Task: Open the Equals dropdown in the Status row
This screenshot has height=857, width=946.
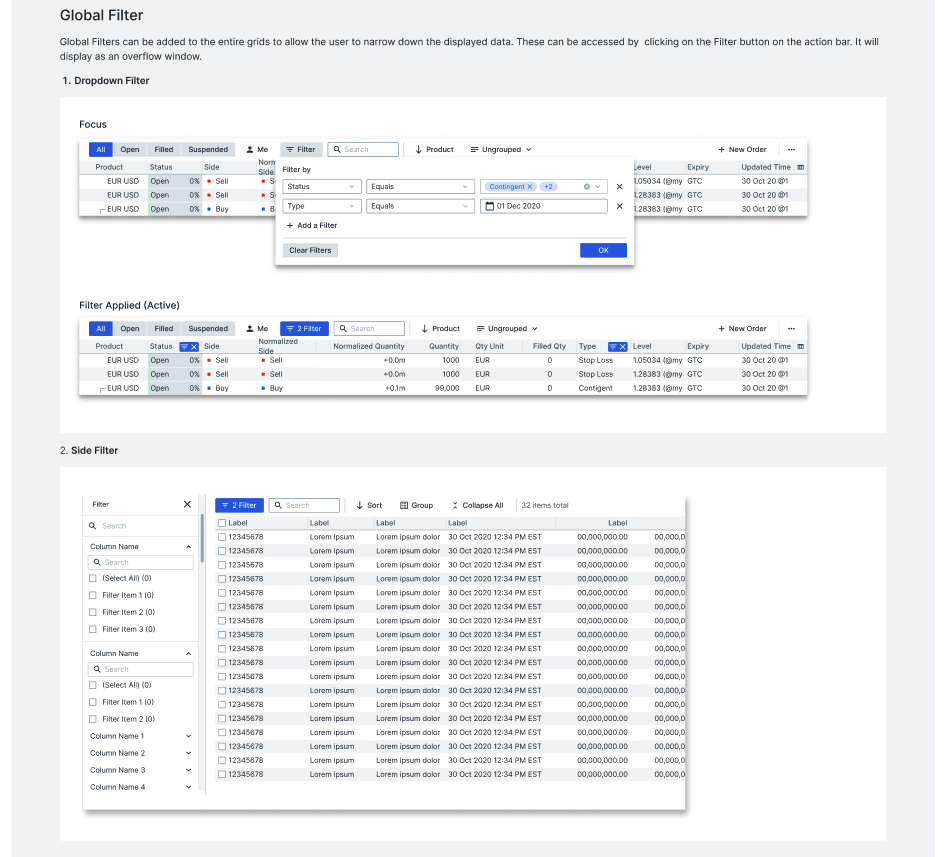Action: pos(420,187)
